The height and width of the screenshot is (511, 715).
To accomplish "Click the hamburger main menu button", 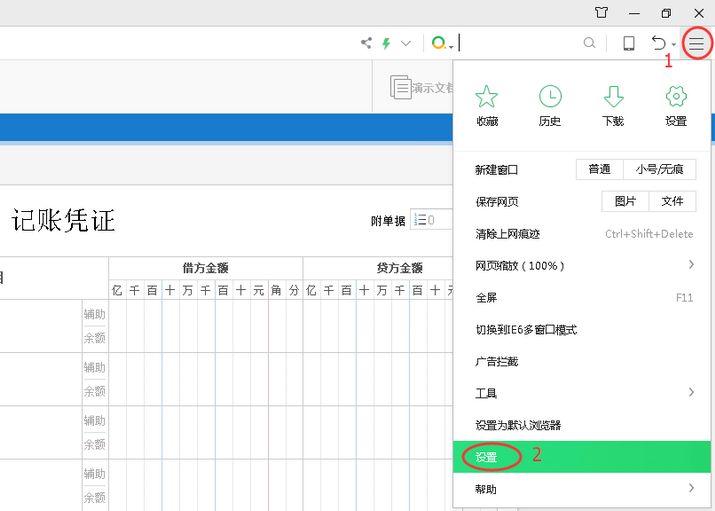I will click(x=696, y=43).
